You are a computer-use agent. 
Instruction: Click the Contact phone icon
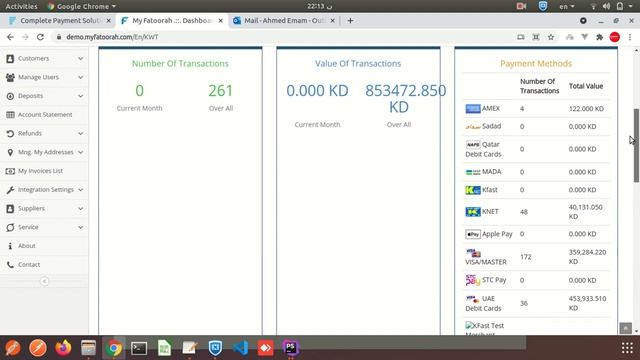pyautogui.click(x=10, y=265)
